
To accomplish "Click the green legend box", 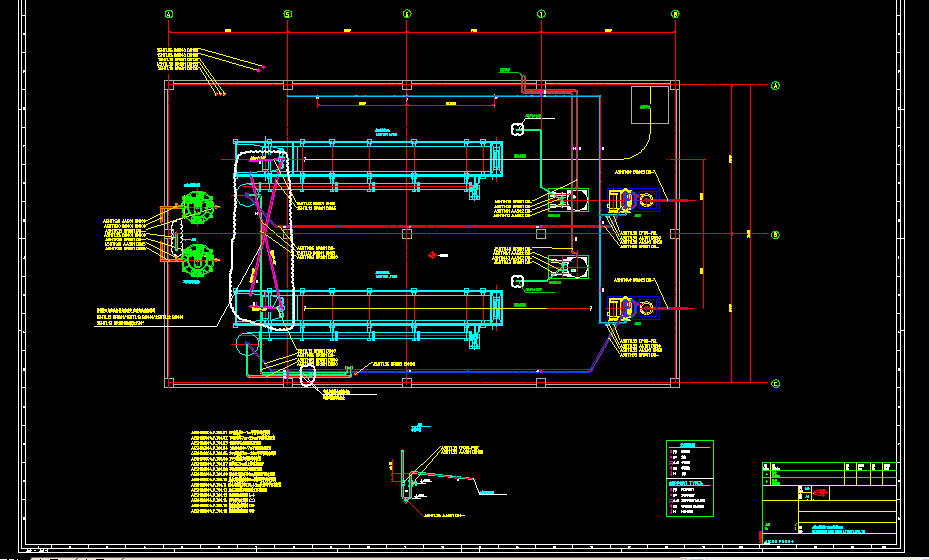I will (690, 470).
